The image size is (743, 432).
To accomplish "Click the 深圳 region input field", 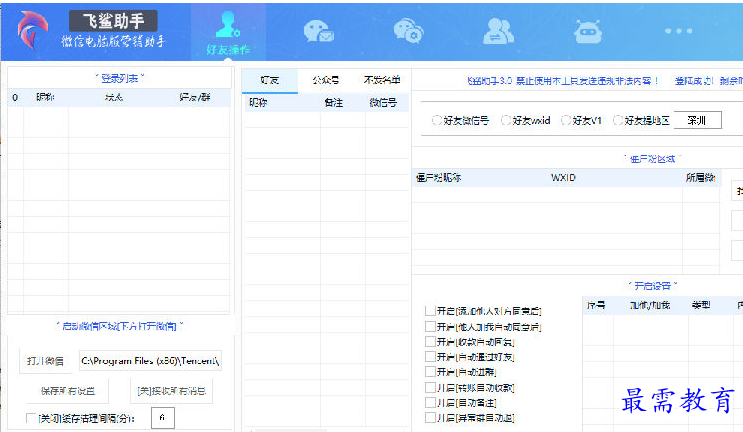I will 698,120.
